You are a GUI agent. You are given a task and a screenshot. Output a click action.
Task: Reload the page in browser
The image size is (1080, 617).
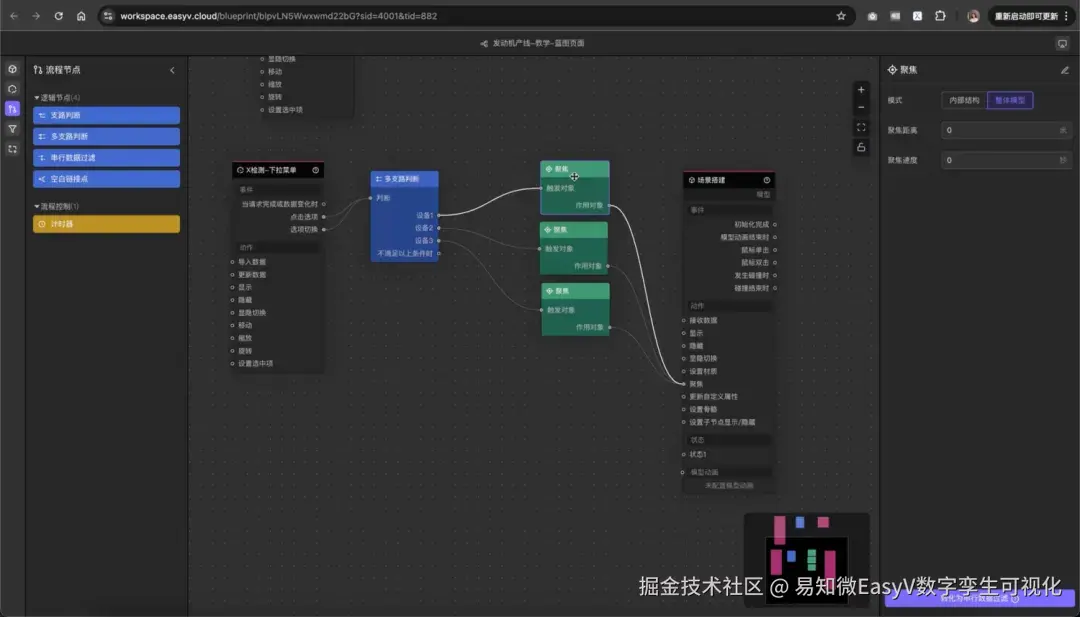tap(59, 16)
